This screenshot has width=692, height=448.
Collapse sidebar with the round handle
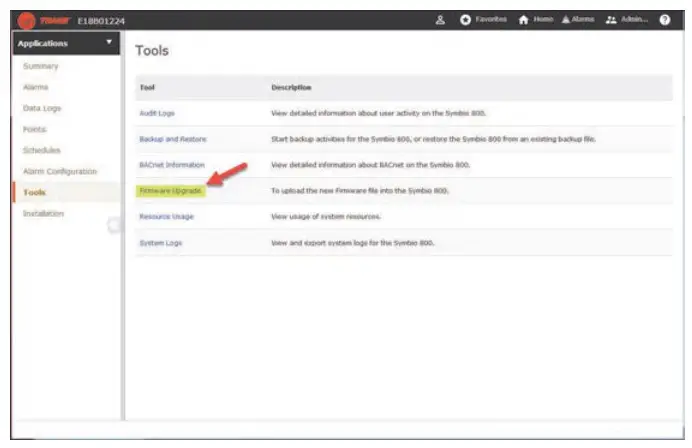(x=114, y=225)
